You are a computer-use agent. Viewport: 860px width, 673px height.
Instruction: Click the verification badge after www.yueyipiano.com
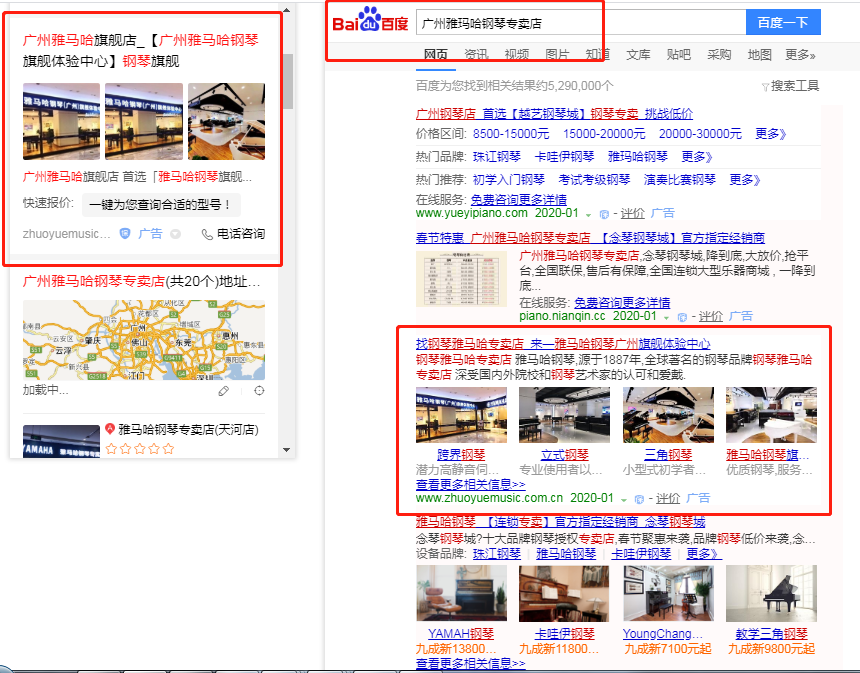(x=604, y=214)
